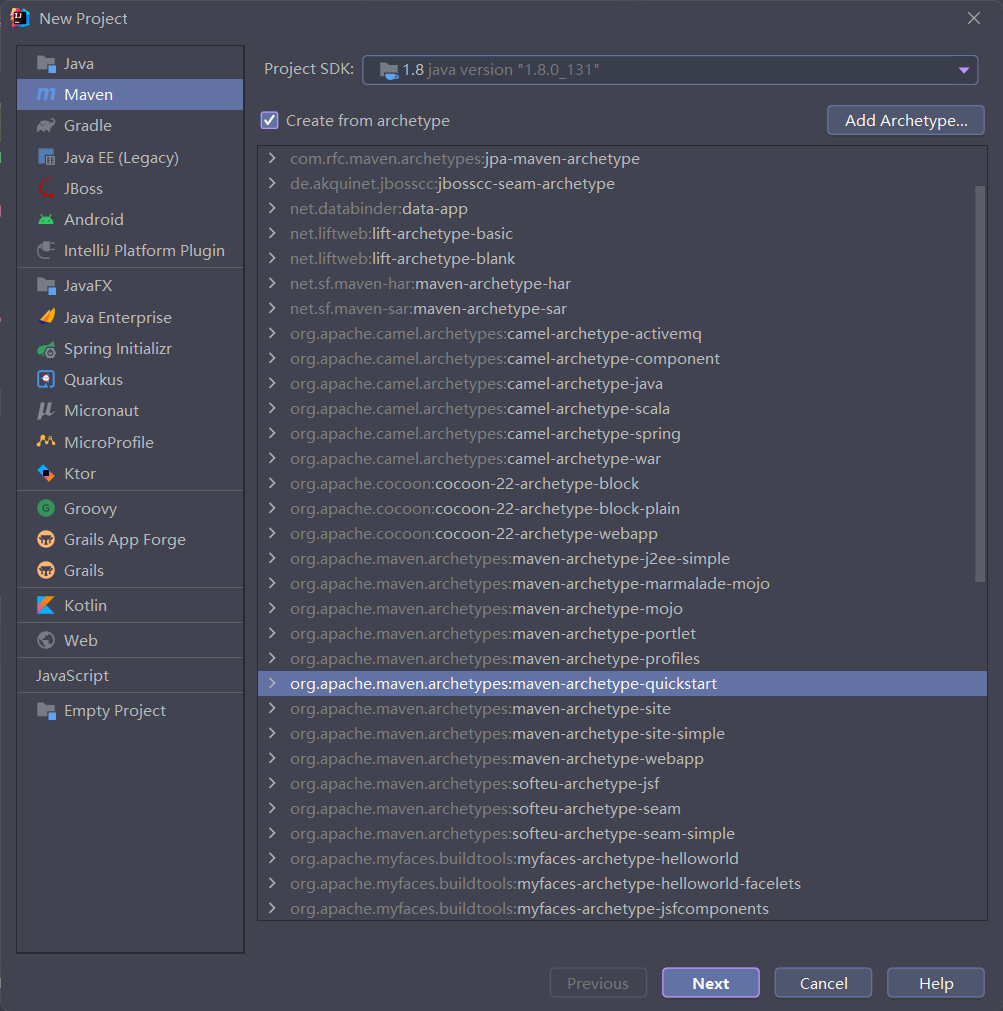This screenshot has height=1011, width=1003.
Task: Click the Cancel button
Action: click(x=823, y=983)
